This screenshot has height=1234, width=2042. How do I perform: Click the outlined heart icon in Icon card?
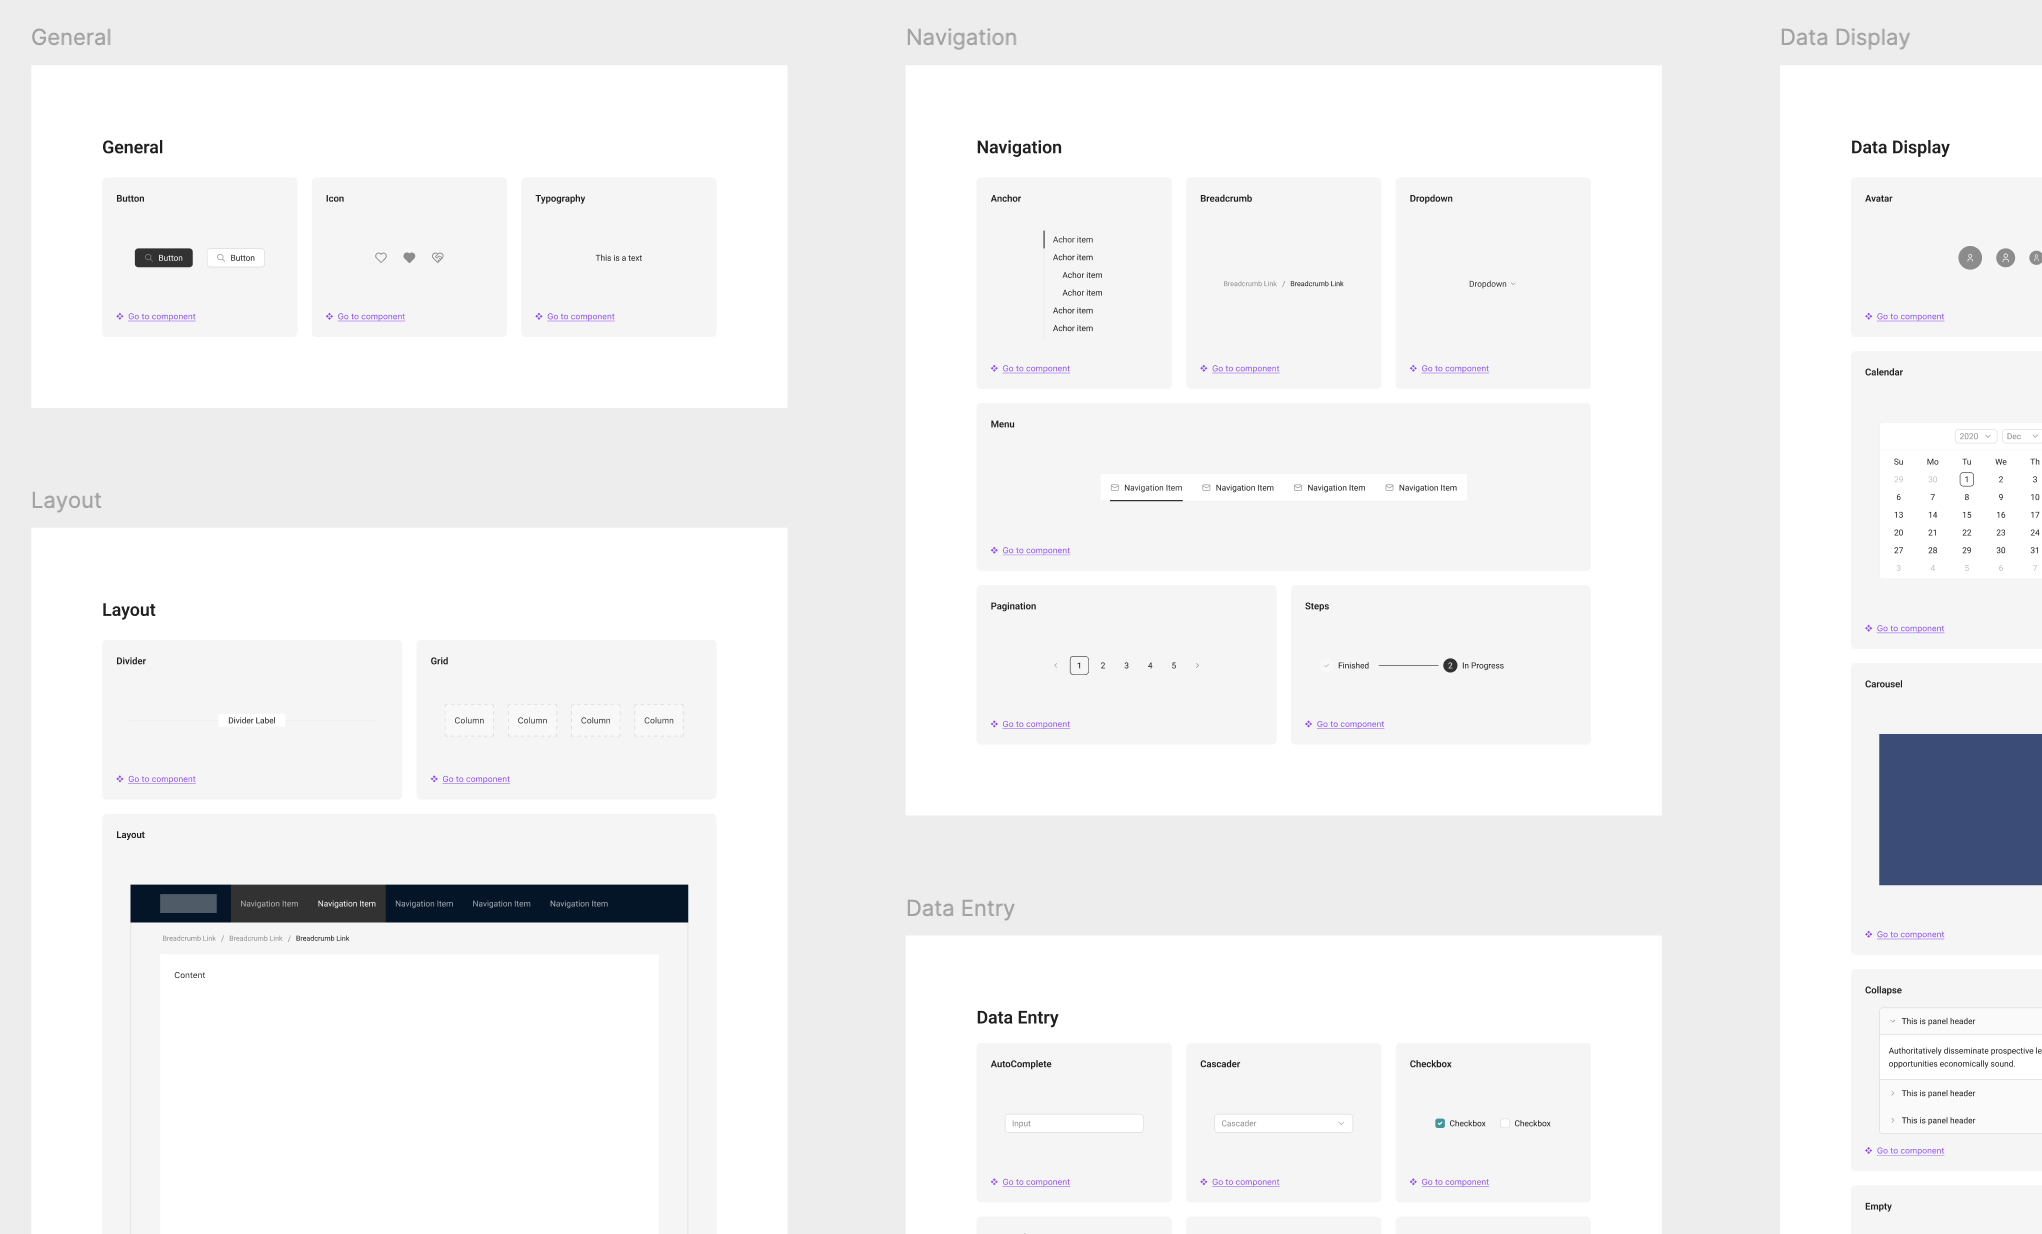381,258
